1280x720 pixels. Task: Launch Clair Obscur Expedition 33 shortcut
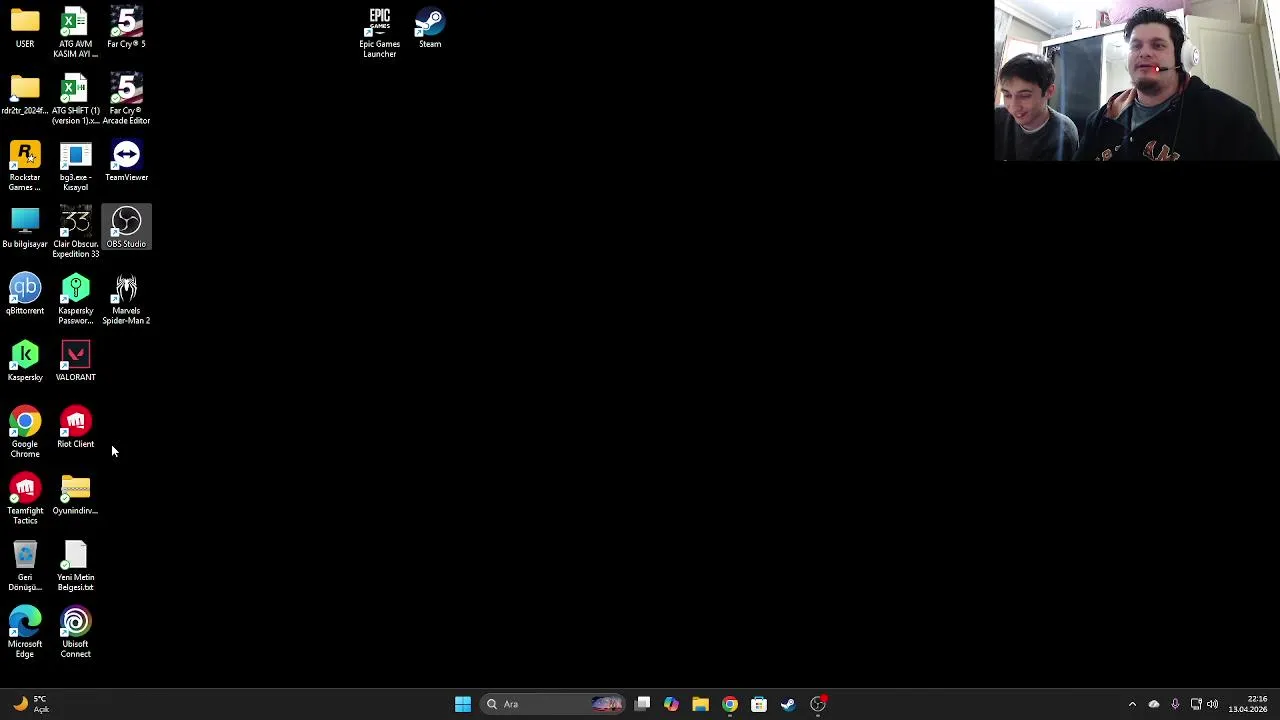click(x=75, y=233)
